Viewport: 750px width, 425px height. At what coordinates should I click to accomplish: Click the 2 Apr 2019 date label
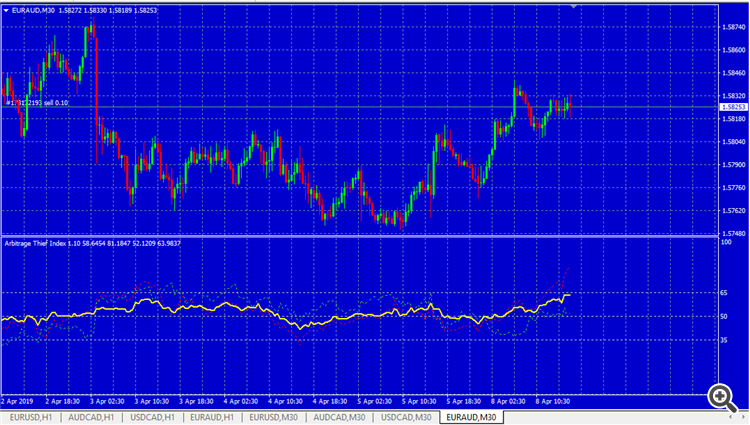(x=18, y=402)
